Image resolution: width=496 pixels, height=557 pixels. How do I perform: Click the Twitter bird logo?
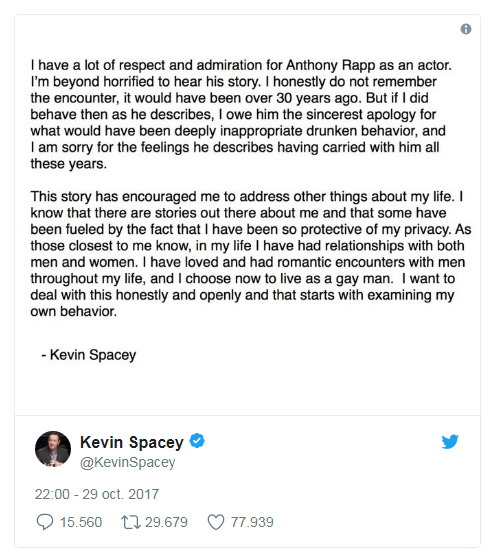coord(450,442)
